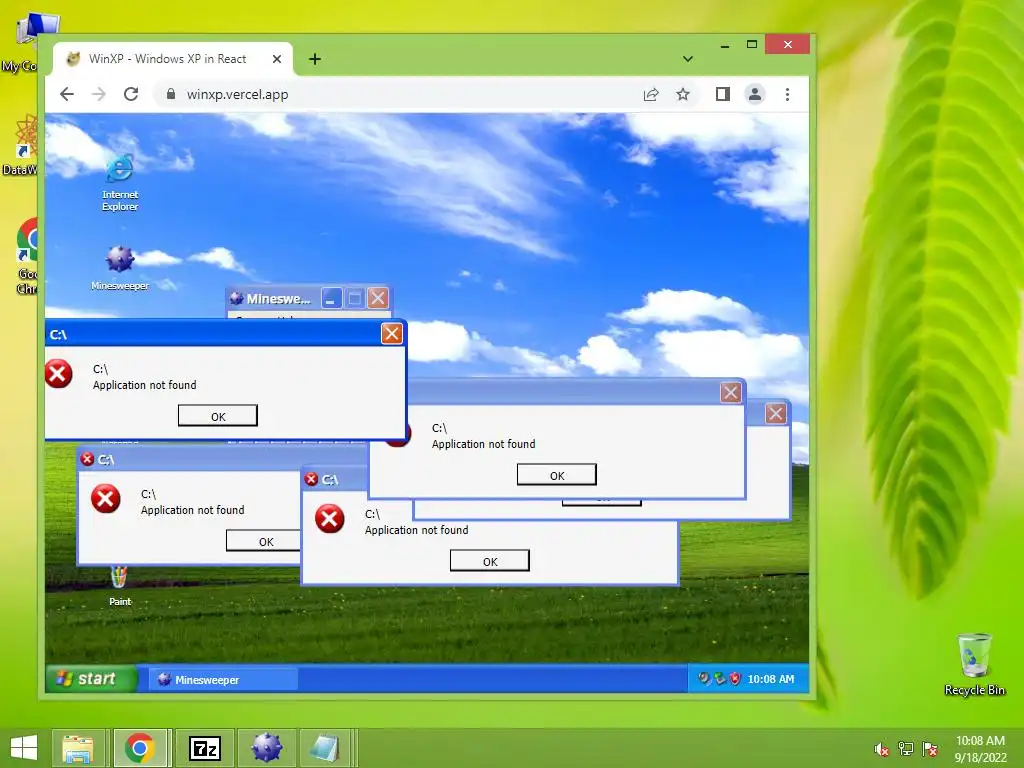Click the error icon in bottom center C:\ dialog

329,519
